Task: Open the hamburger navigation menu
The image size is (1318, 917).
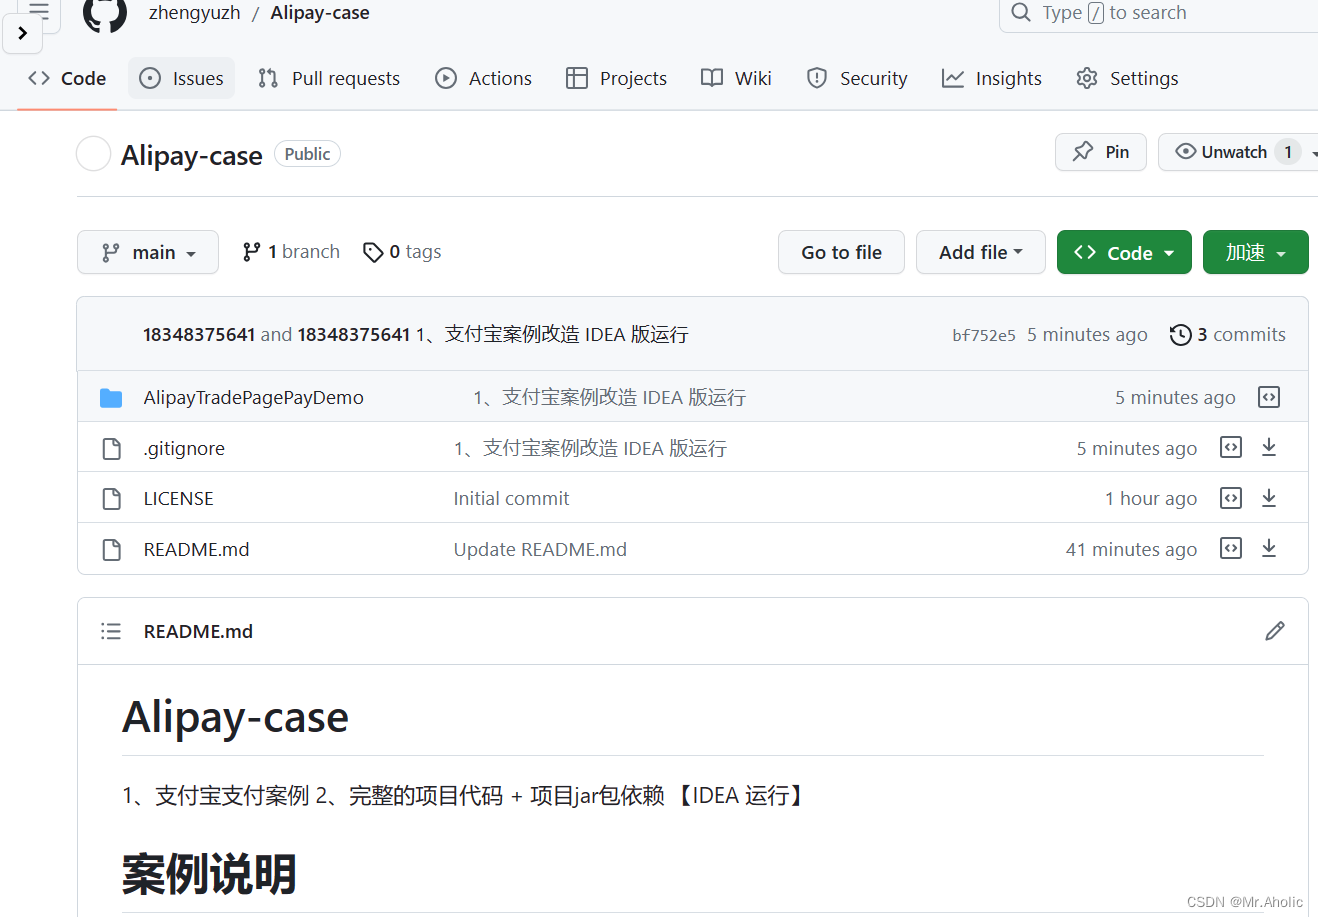Action: (x=39, y=12)
